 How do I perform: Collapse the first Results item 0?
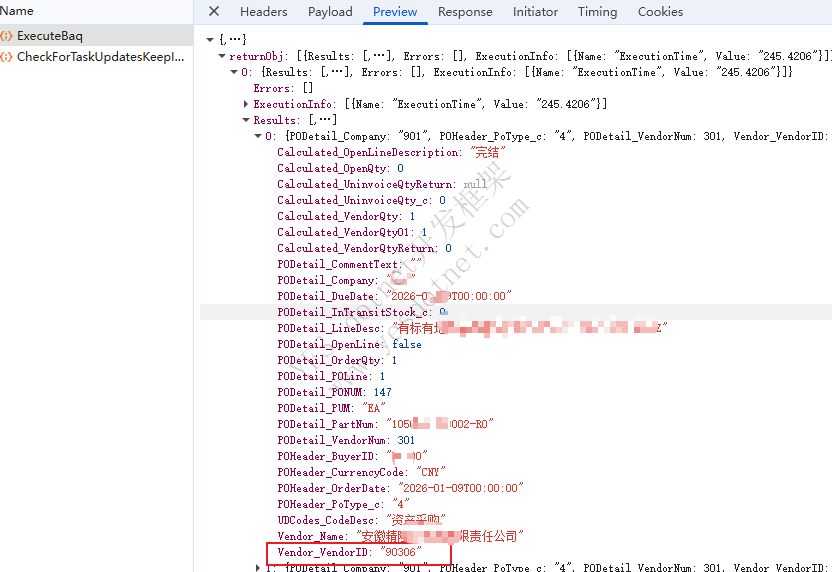(x=258, y=136)
